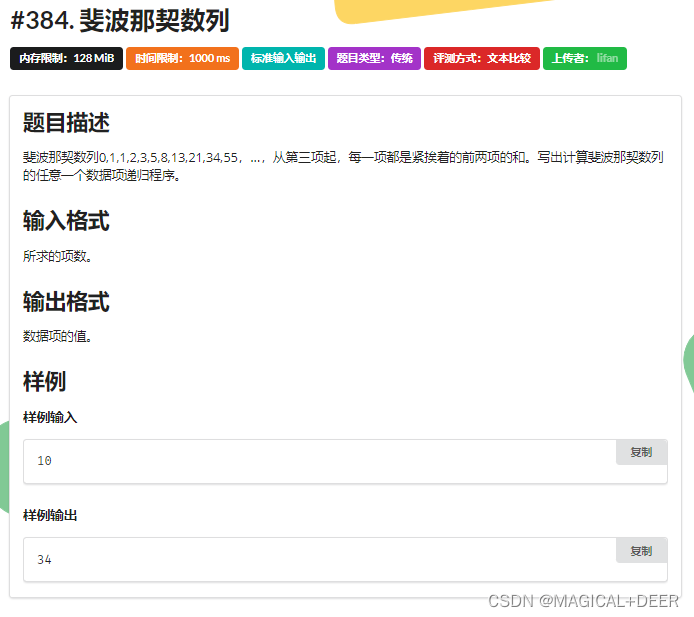This screenshot has width=694, height=617.
Task: Click the time limit 1000 ms badge
Action: coord(182,58)
